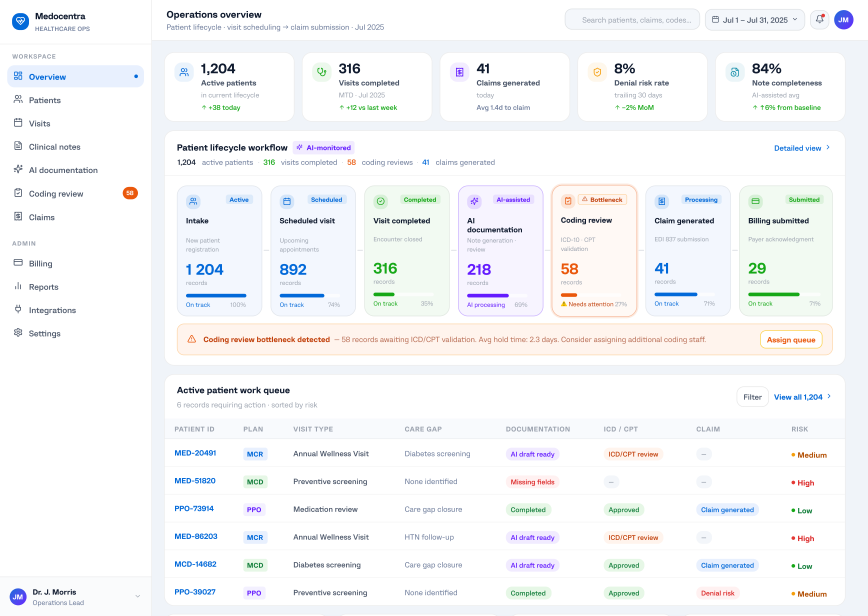Open the notifications bell icon
The width and height of the screenshot is (868, 616).
819,20
